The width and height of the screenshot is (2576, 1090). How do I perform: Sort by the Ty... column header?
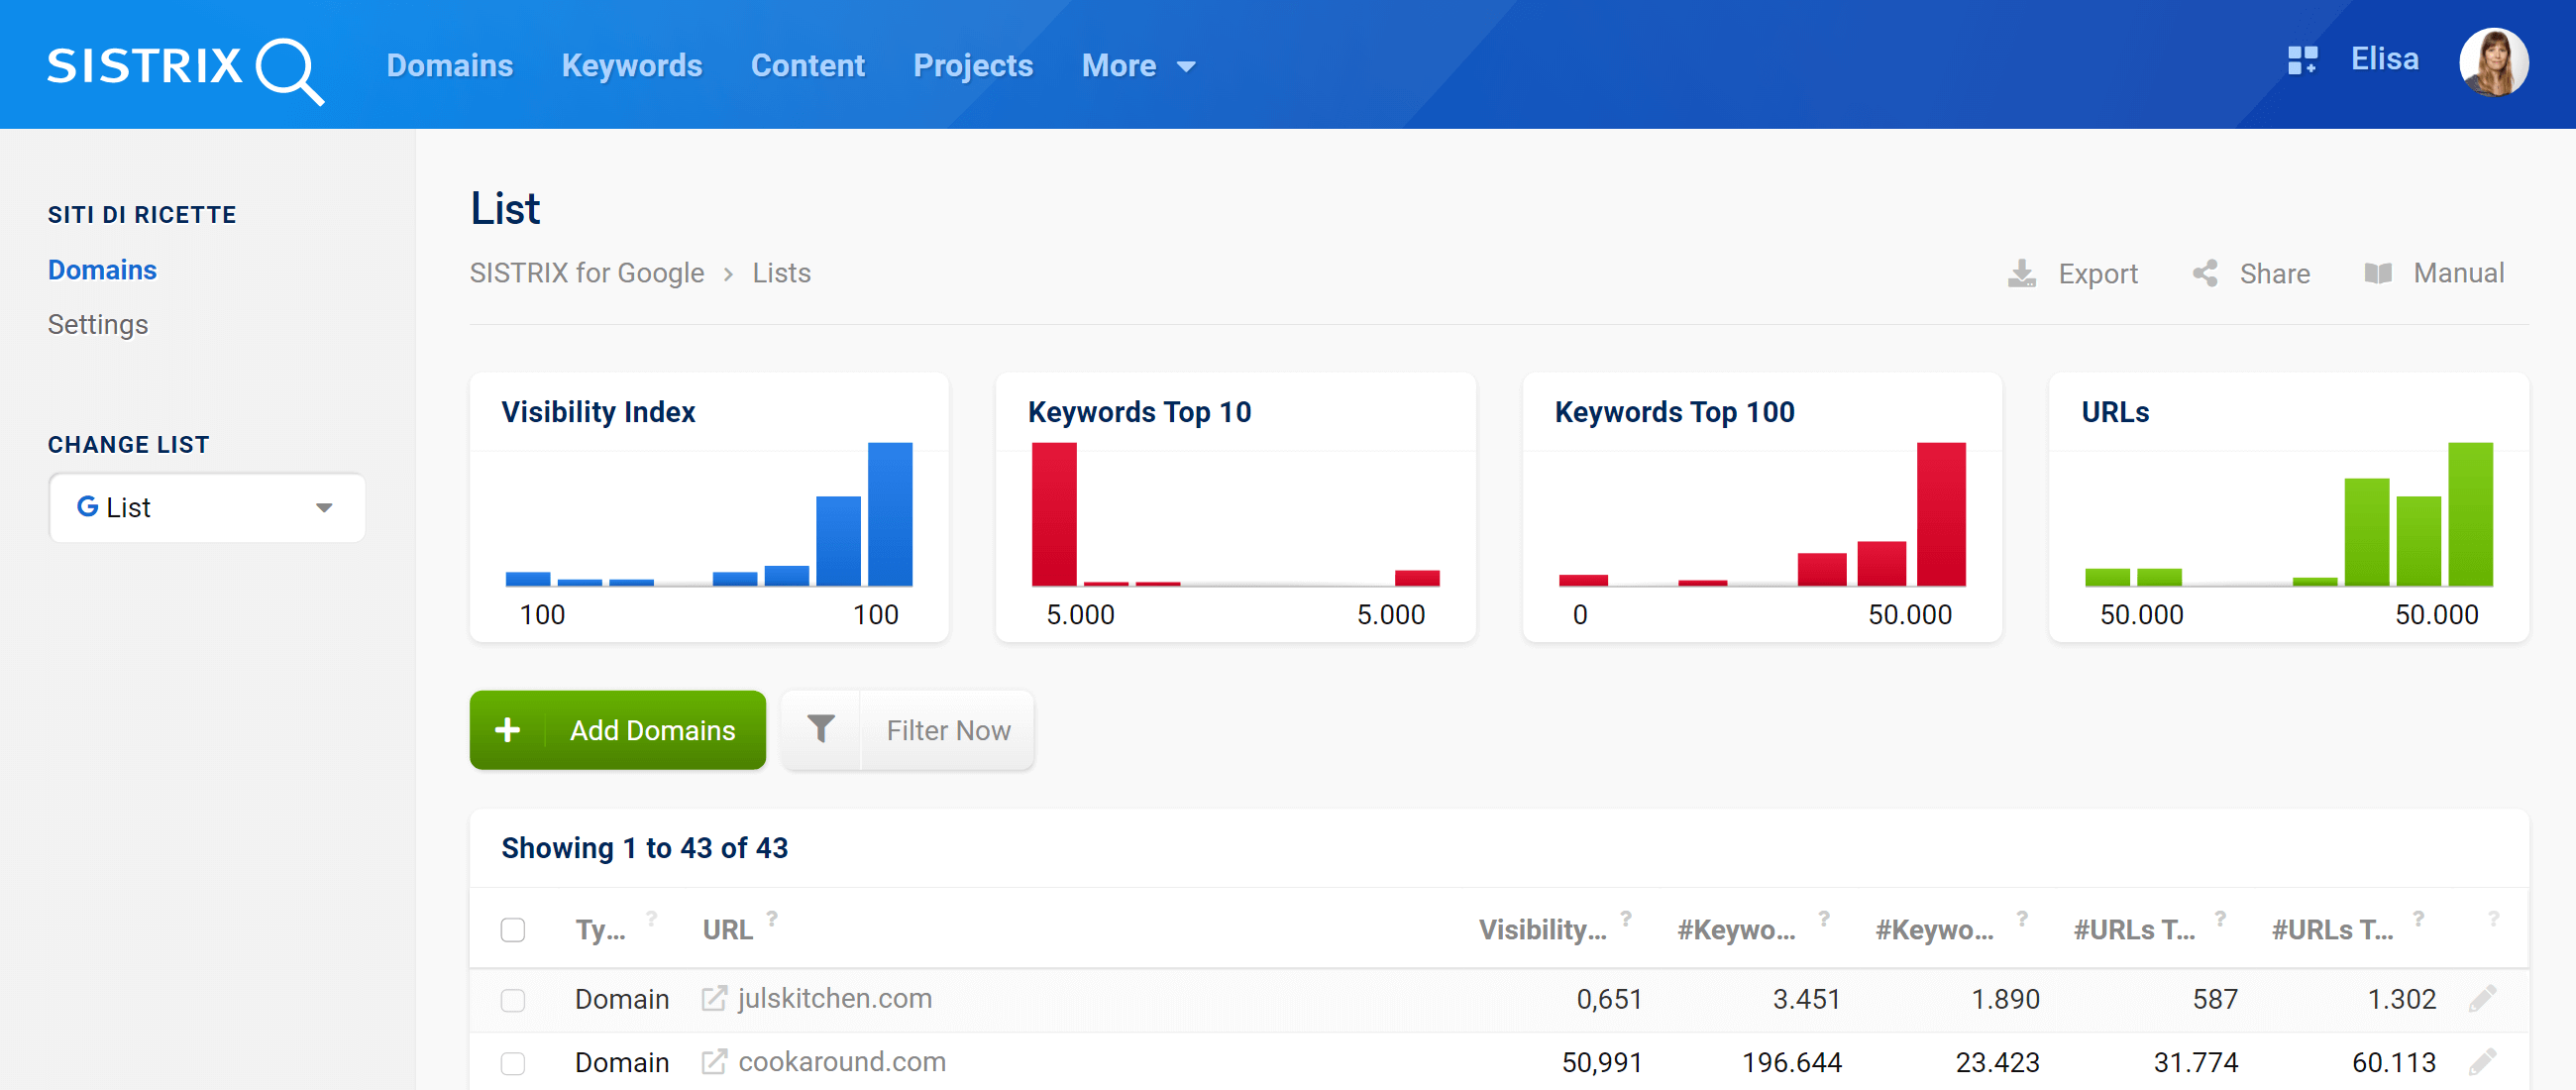(x=600, y=930)
